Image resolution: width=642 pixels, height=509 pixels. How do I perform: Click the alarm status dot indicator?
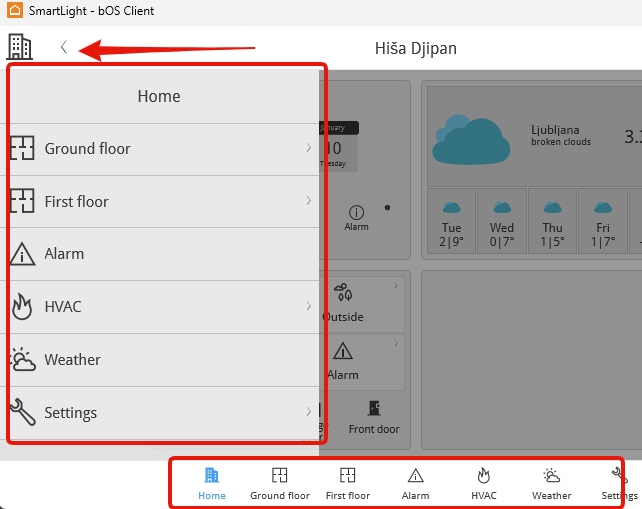coord(387,208)
